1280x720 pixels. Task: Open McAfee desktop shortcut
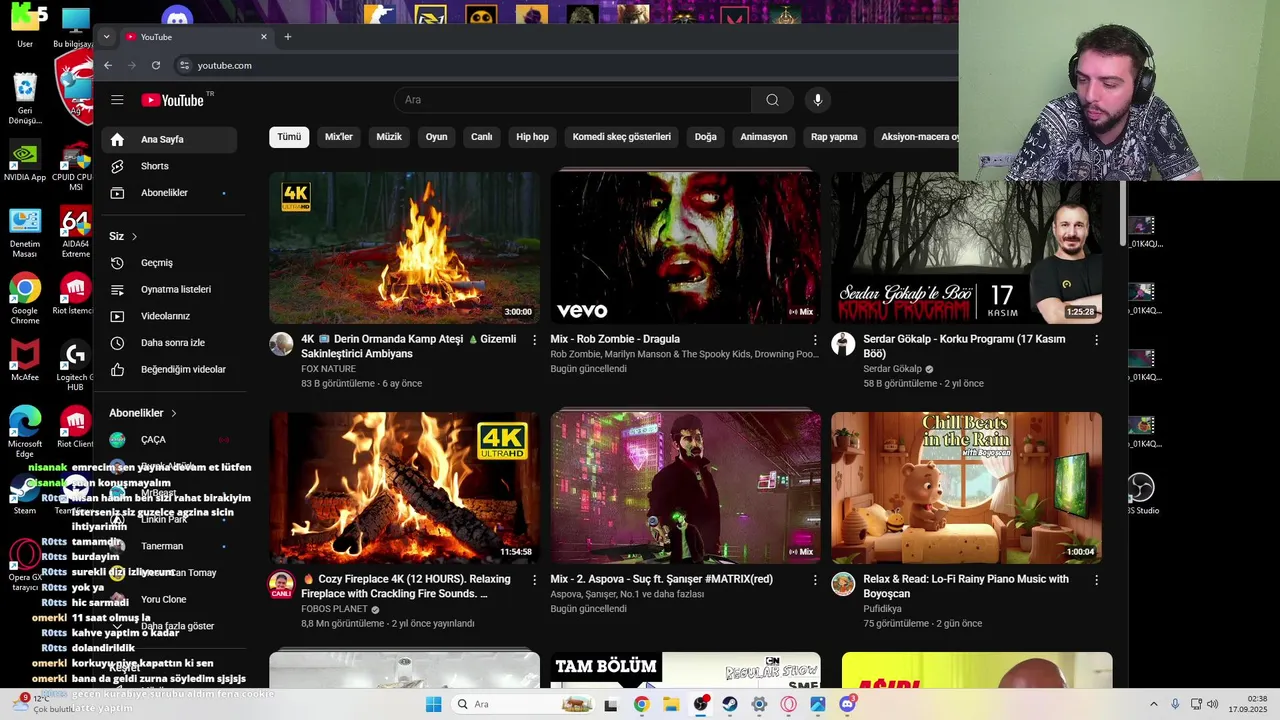pos(24,361)
